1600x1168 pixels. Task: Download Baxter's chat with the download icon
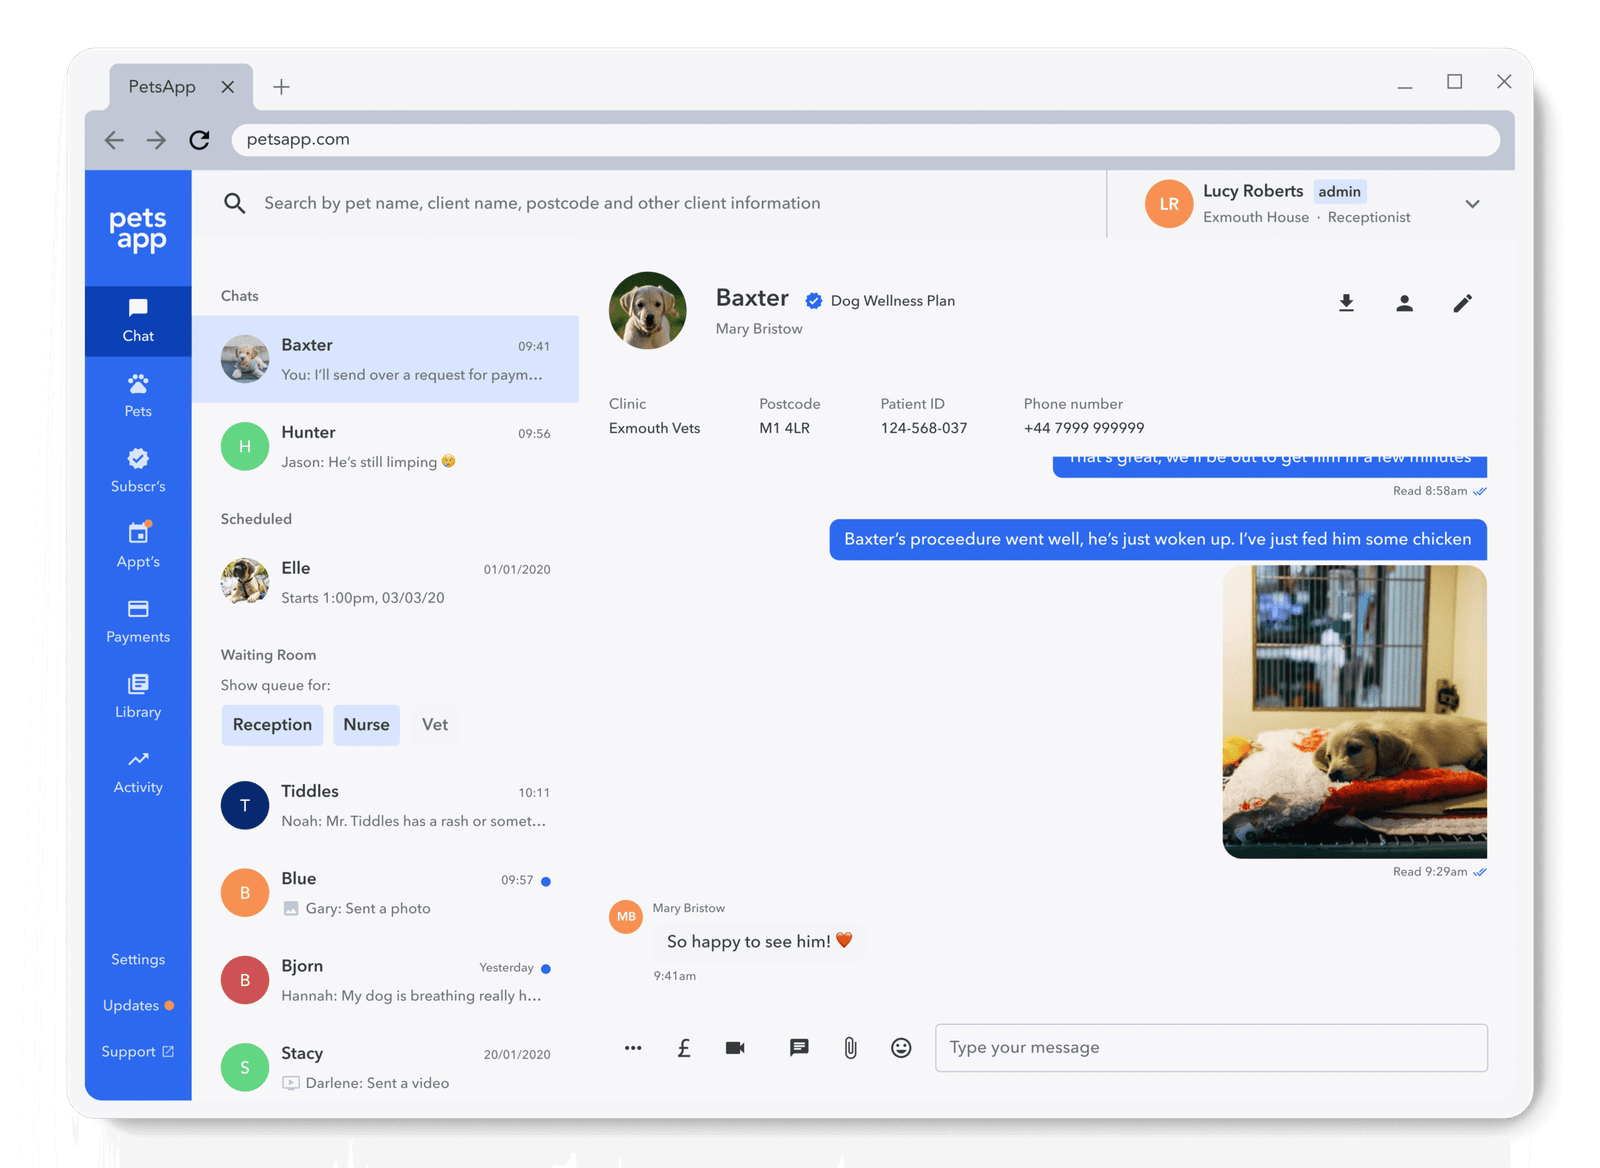coord(1346,303)
